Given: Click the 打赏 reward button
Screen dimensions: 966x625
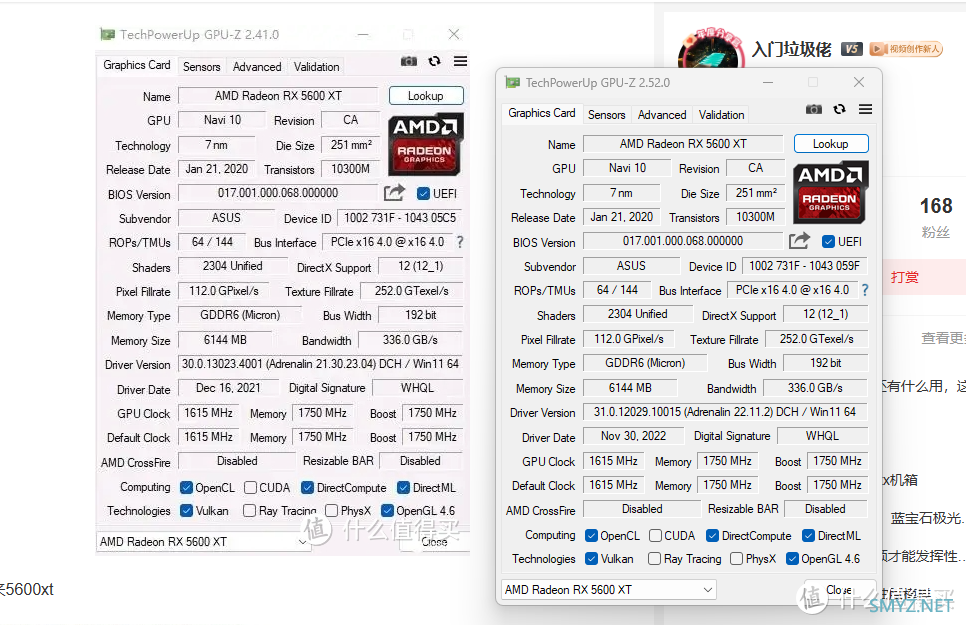Looking at the screenshot, I should pos(904,277).
